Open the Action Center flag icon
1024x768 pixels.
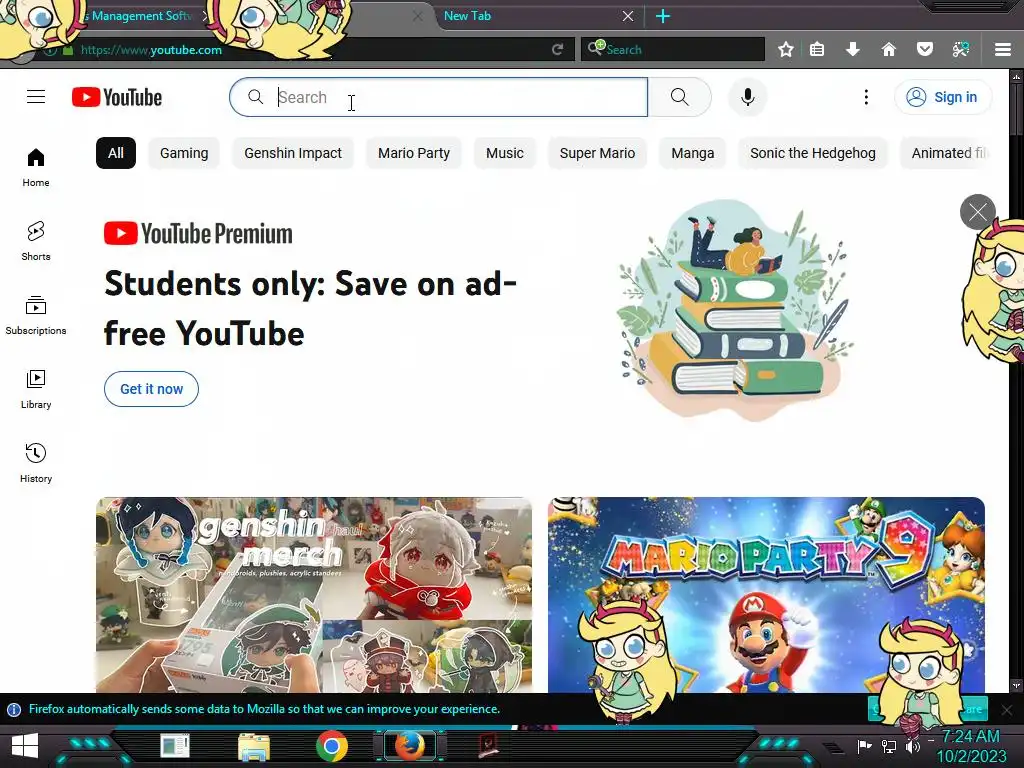(864, 746)
